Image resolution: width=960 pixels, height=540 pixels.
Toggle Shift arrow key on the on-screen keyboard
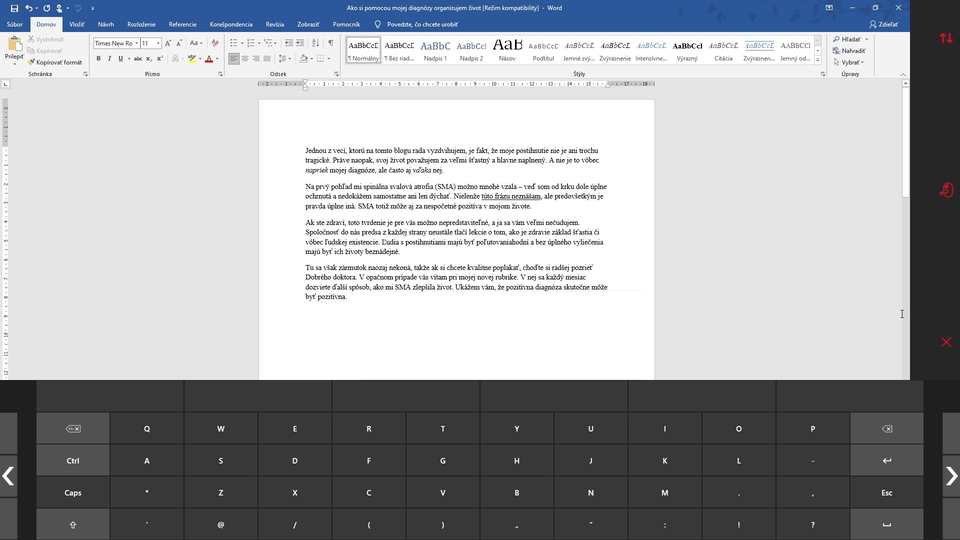click(x=73, y=525)
